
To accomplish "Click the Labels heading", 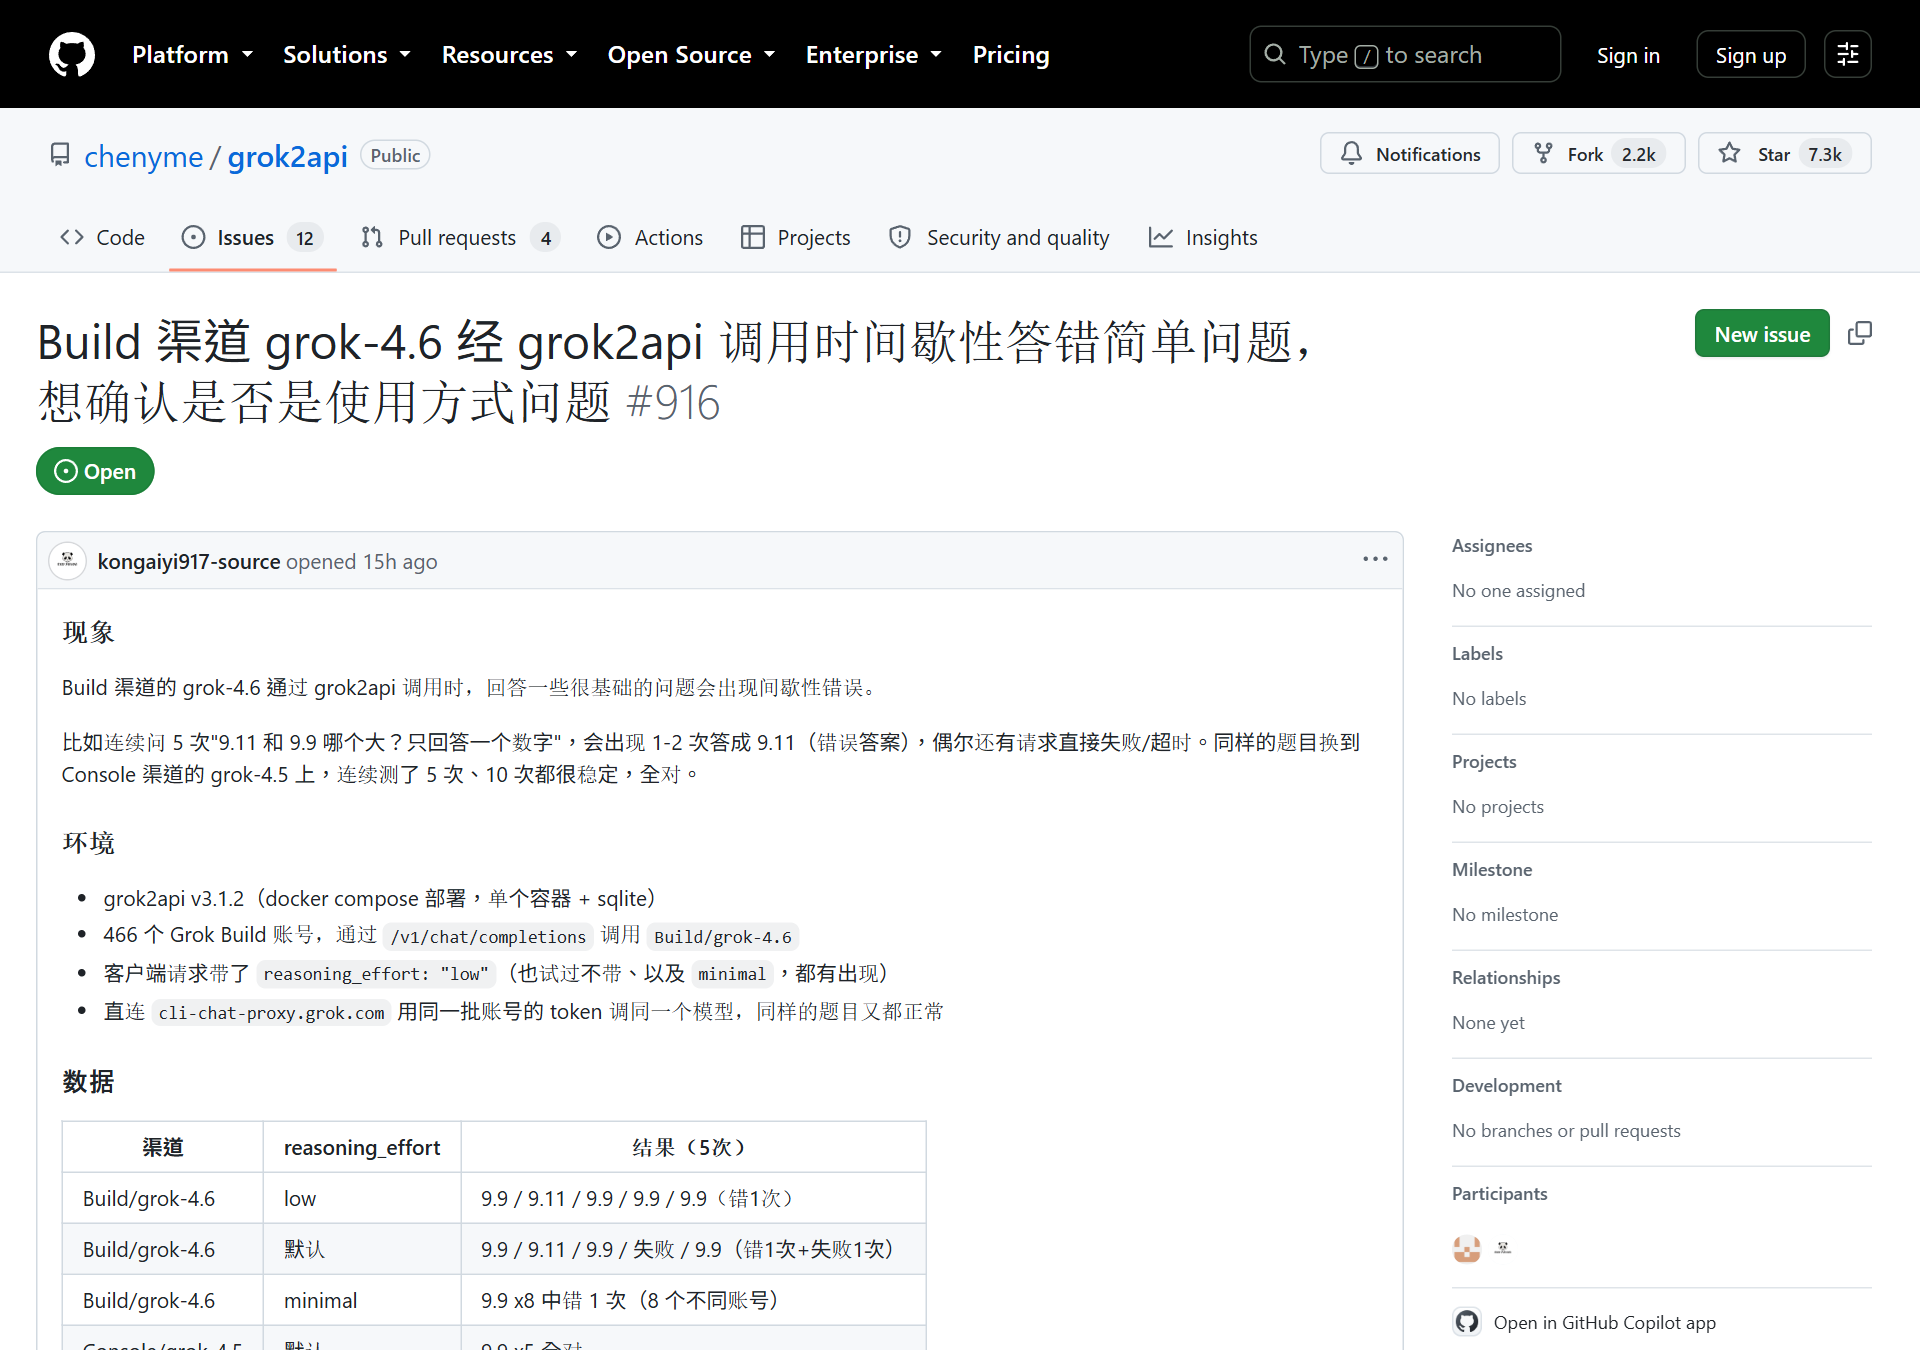I will pos(1477,654).
